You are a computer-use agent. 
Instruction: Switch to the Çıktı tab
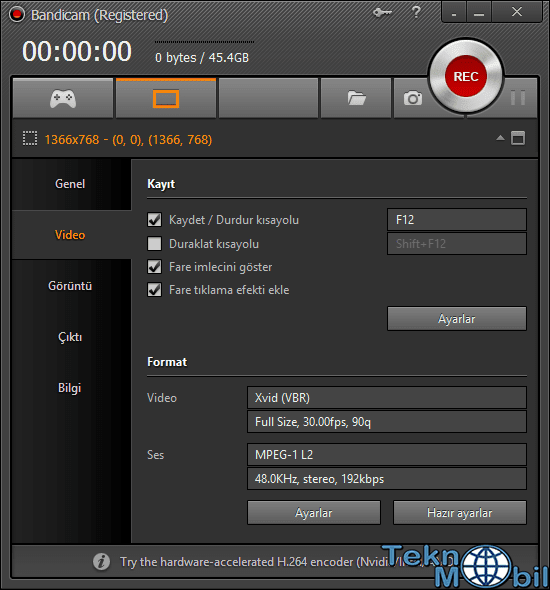point(71,337)
